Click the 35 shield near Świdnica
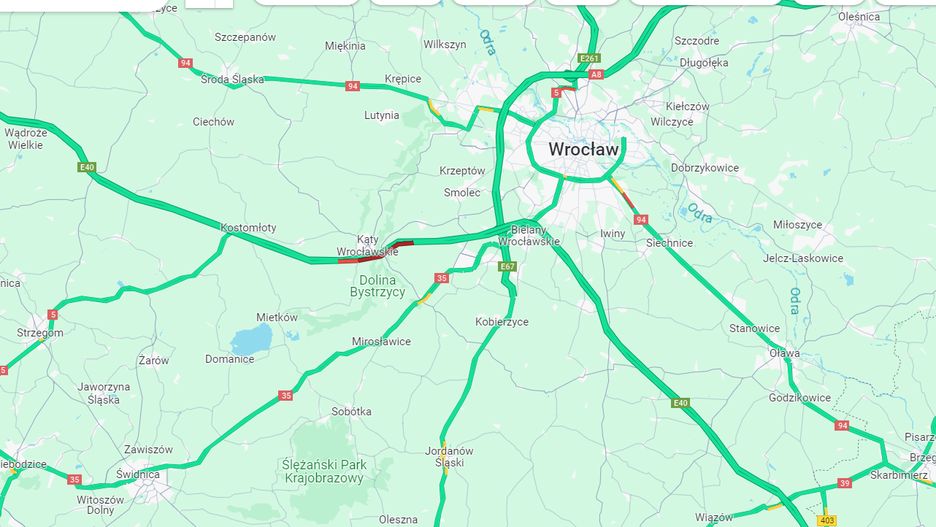Screen dimensions: 936x527 tap(74, 479)
